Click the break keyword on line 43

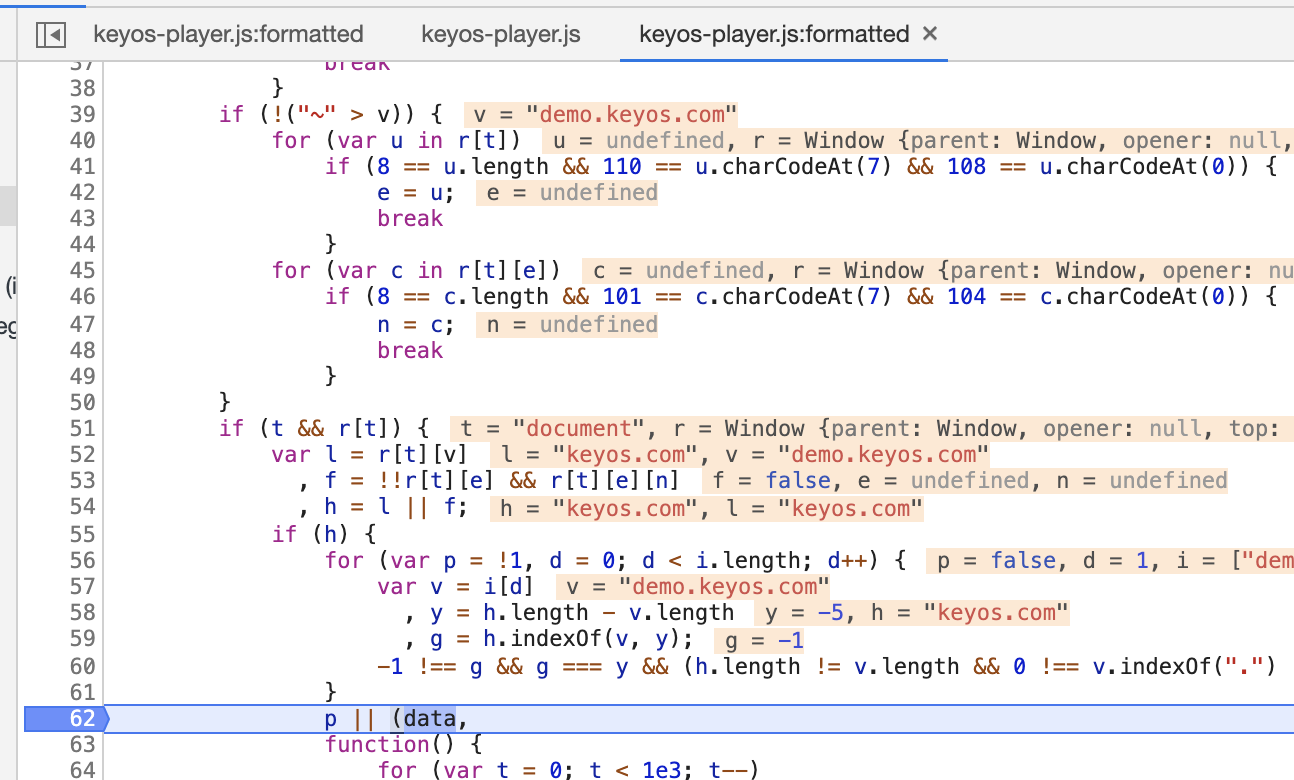pyautogui.click(x=409, y=218)
